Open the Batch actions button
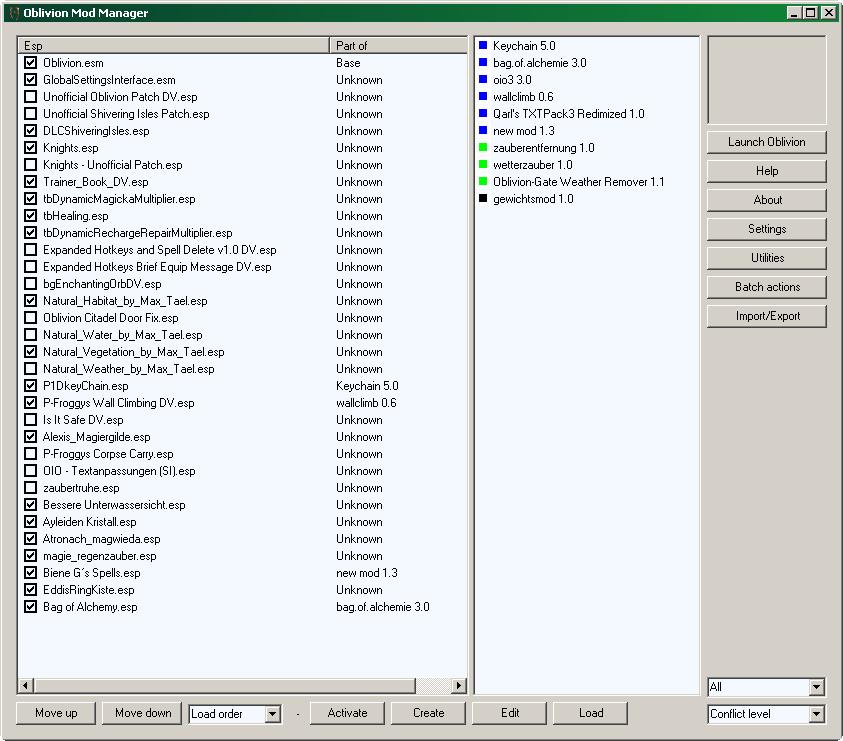The image size is (843, 741). tap(767, 287)
